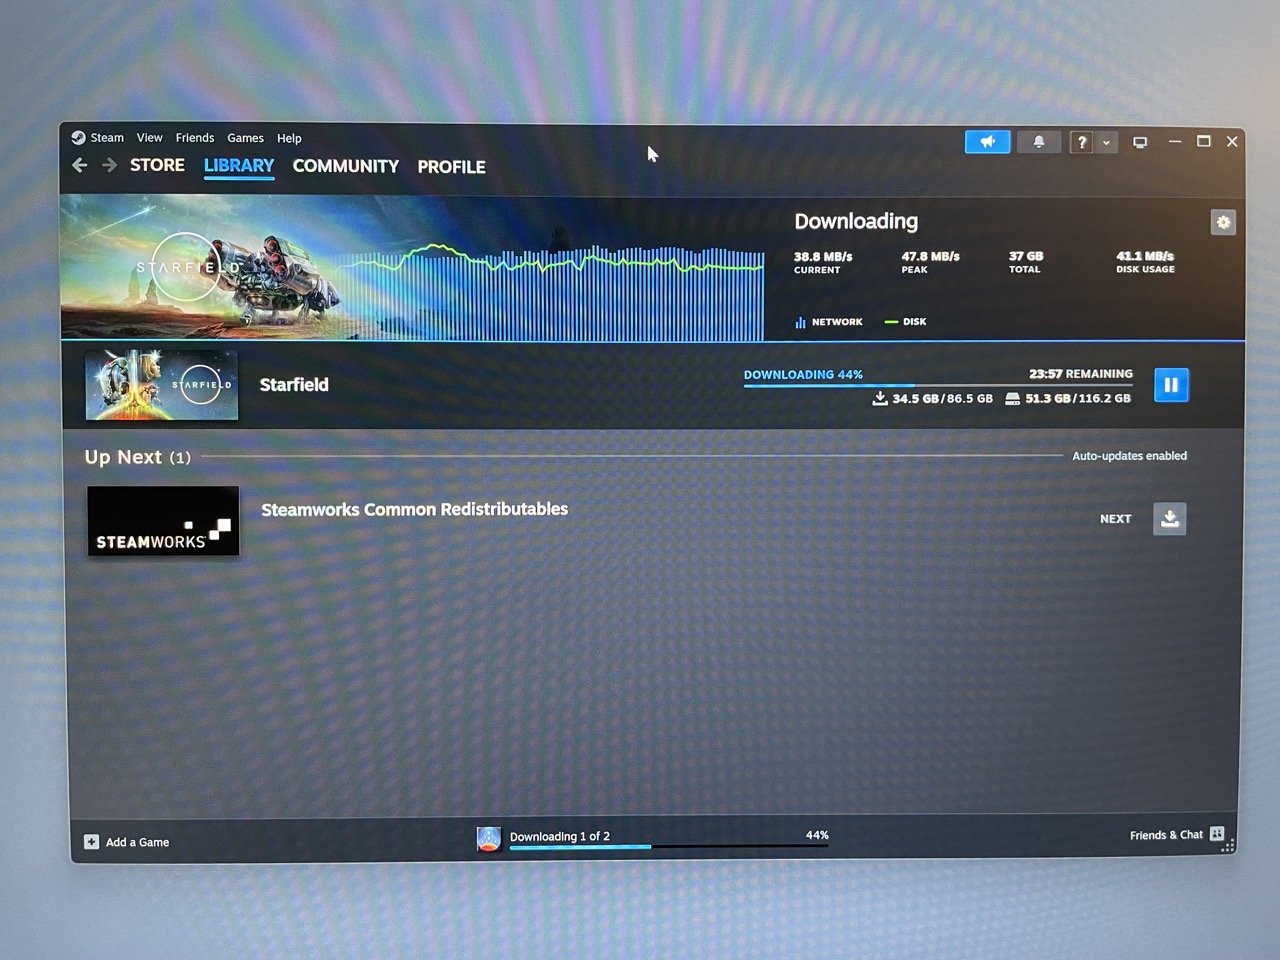Viewport: 1280px width, 960px height.
Task: Click the 51.3 GB / 116.2 GB disk size
Action: [1068, 398]
